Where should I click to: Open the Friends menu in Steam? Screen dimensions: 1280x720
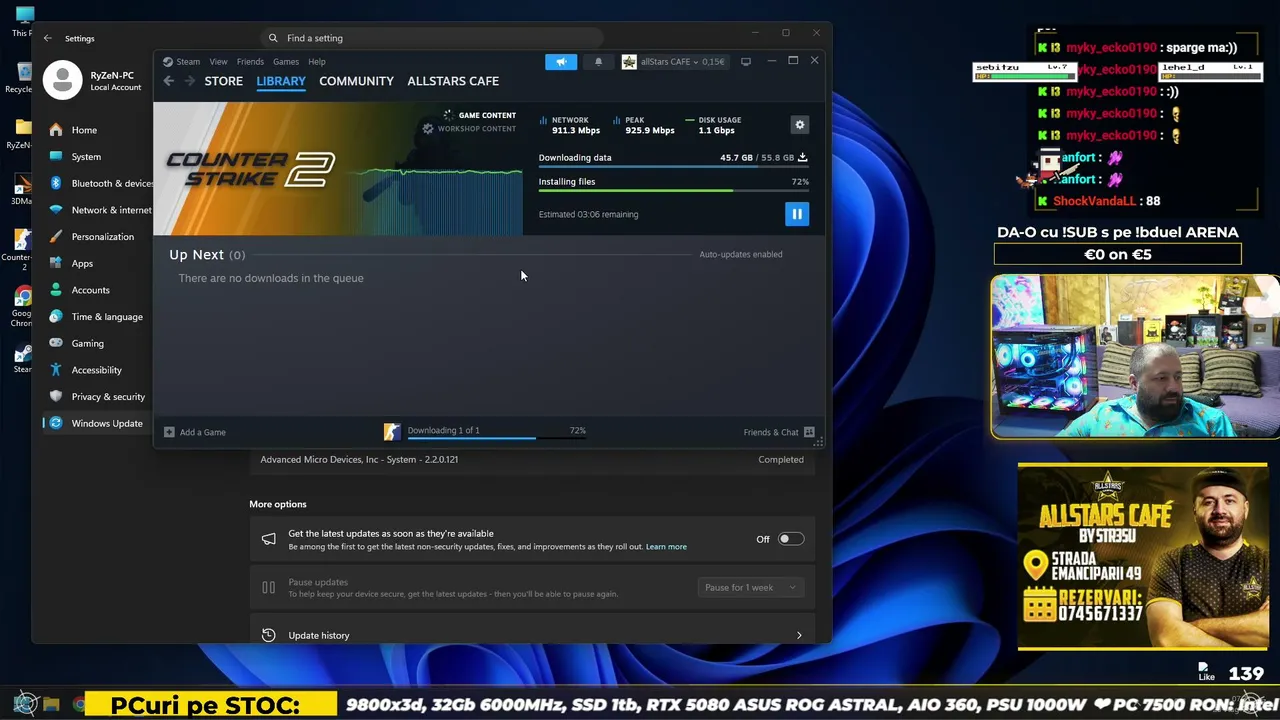[x=250, y=62]
